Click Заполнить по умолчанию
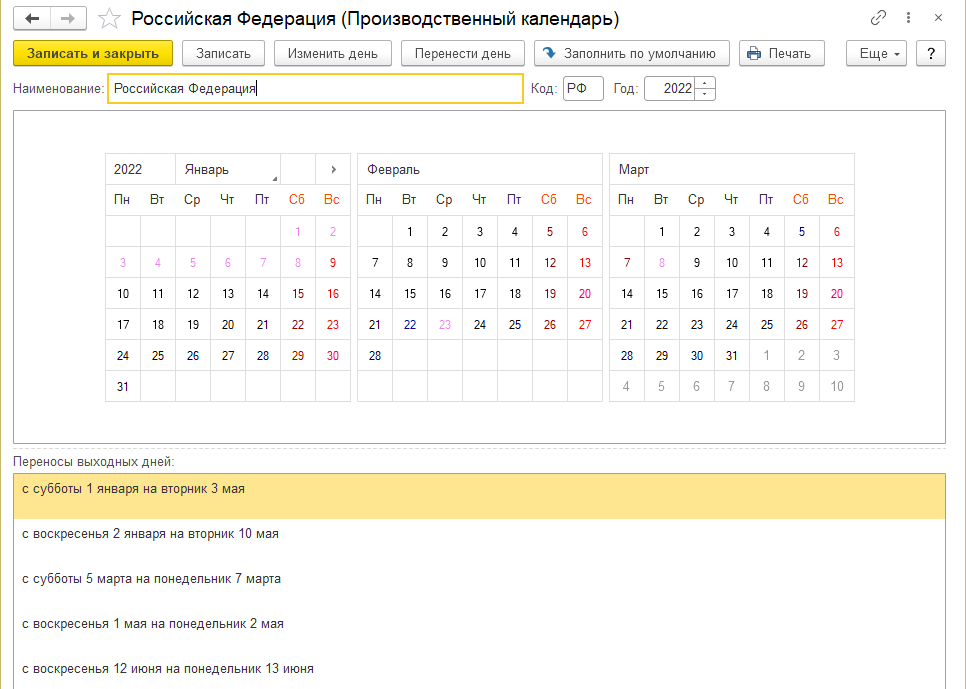The width and height of the screenshot is (966, 689). click(x=631, y=53)
